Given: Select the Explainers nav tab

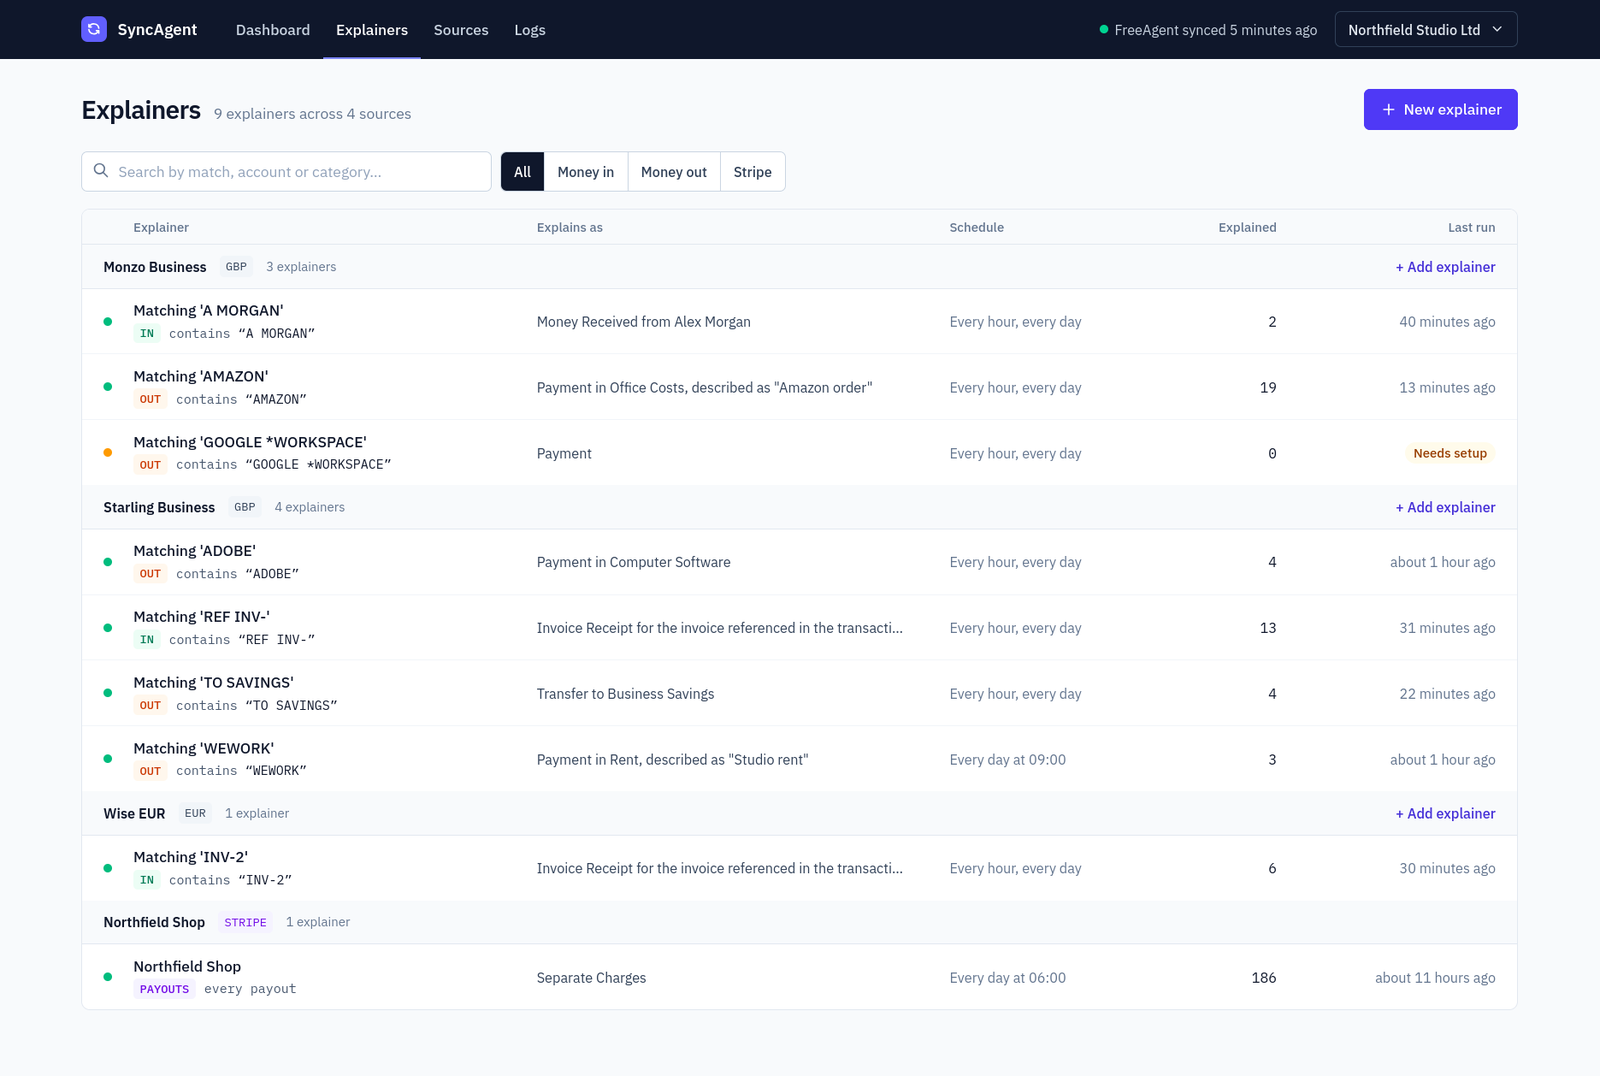Looking at the screenshot, I should [x=372, y=30].
